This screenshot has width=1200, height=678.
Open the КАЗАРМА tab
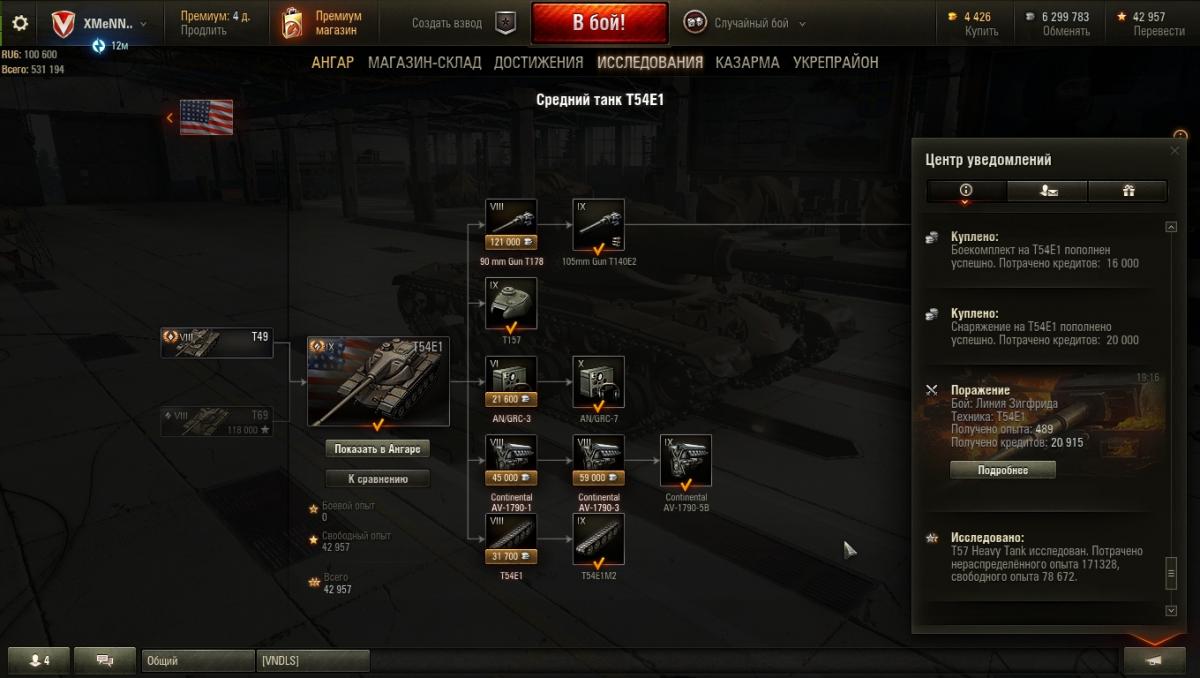tap(747, 62)
